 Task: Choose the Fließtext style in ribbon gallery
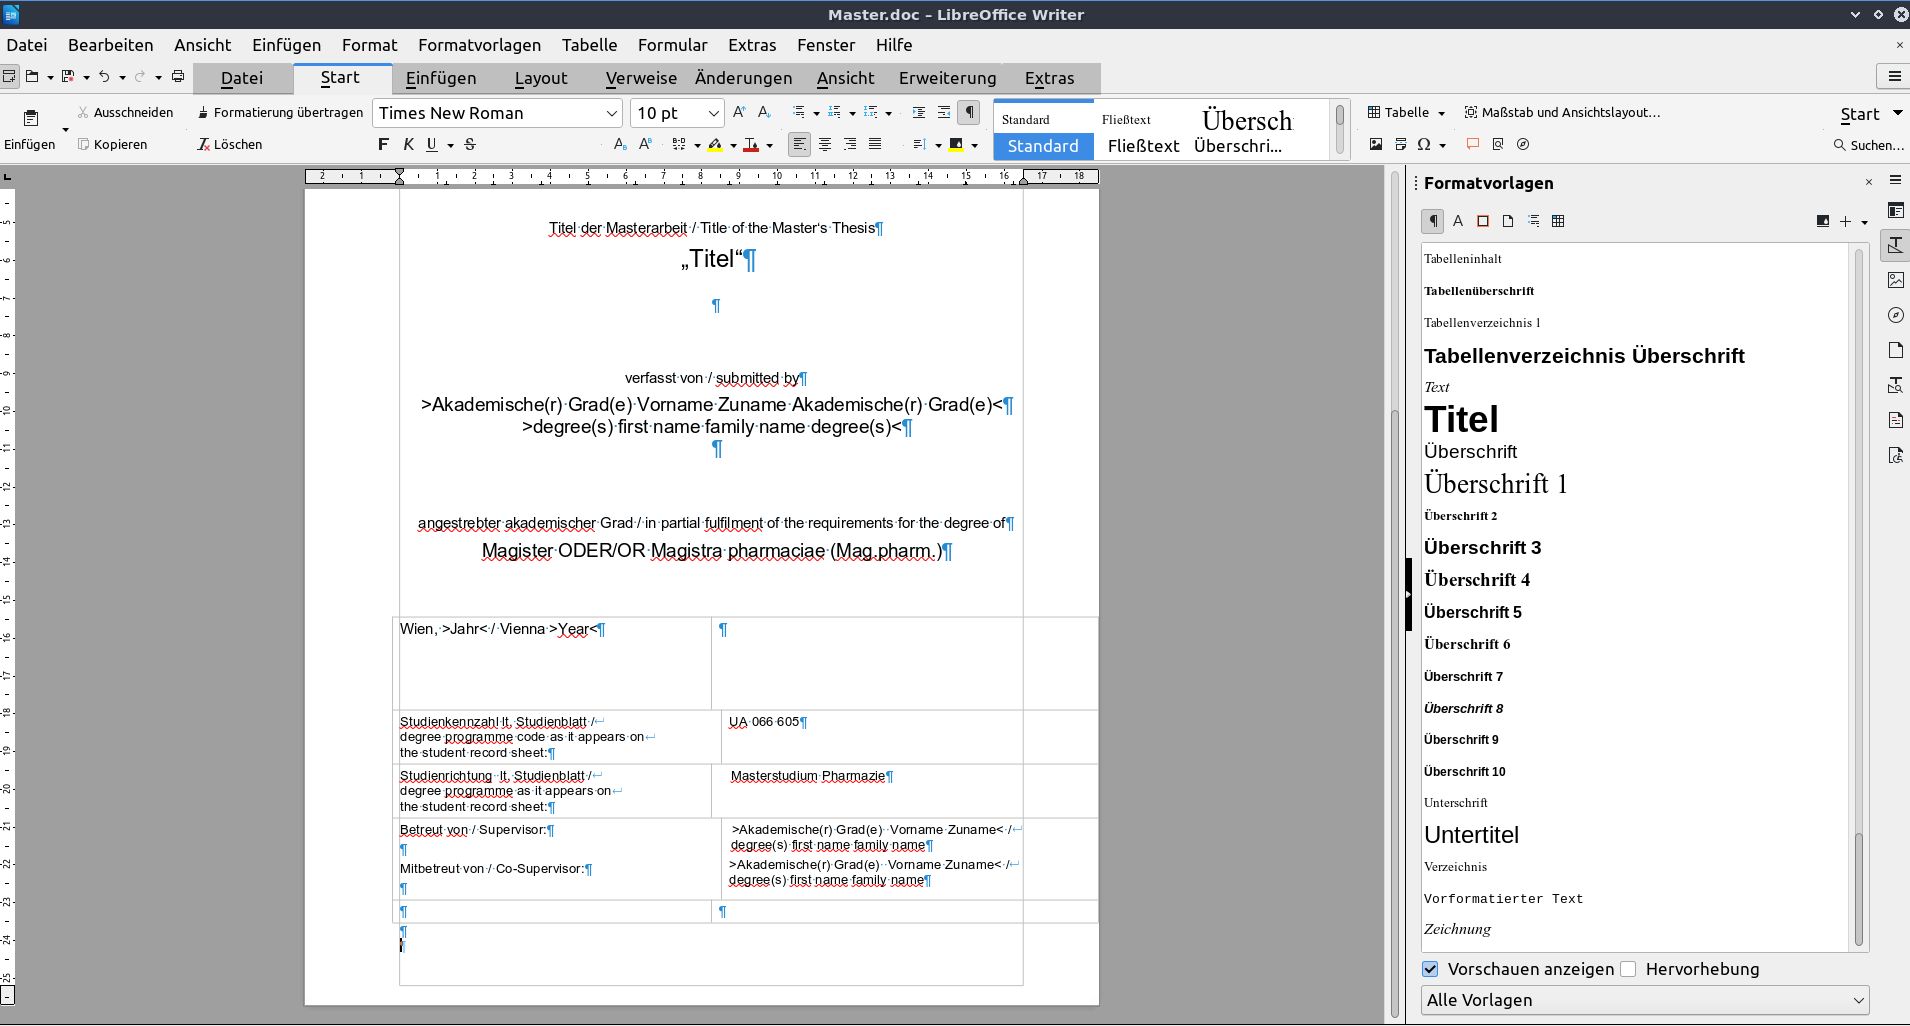coord(1143,131)
